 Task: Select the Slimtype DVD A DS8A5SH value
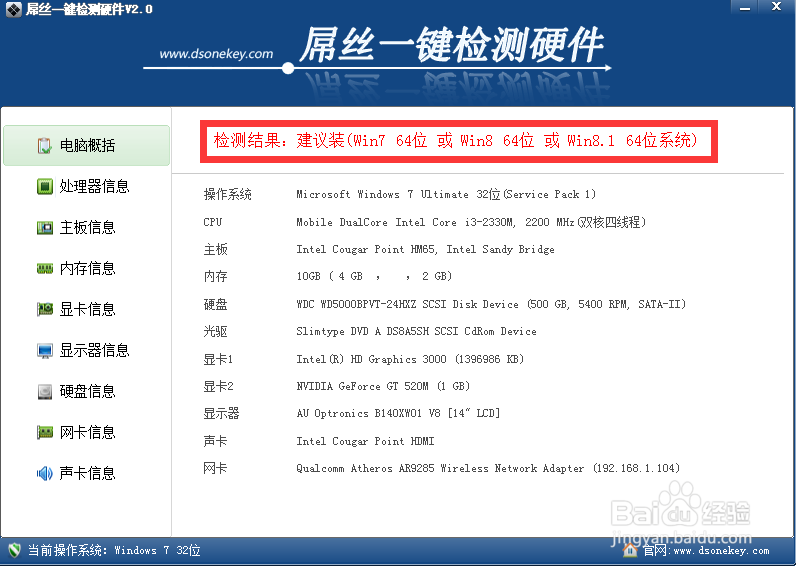pyautogui.click(x=416, y=331)
